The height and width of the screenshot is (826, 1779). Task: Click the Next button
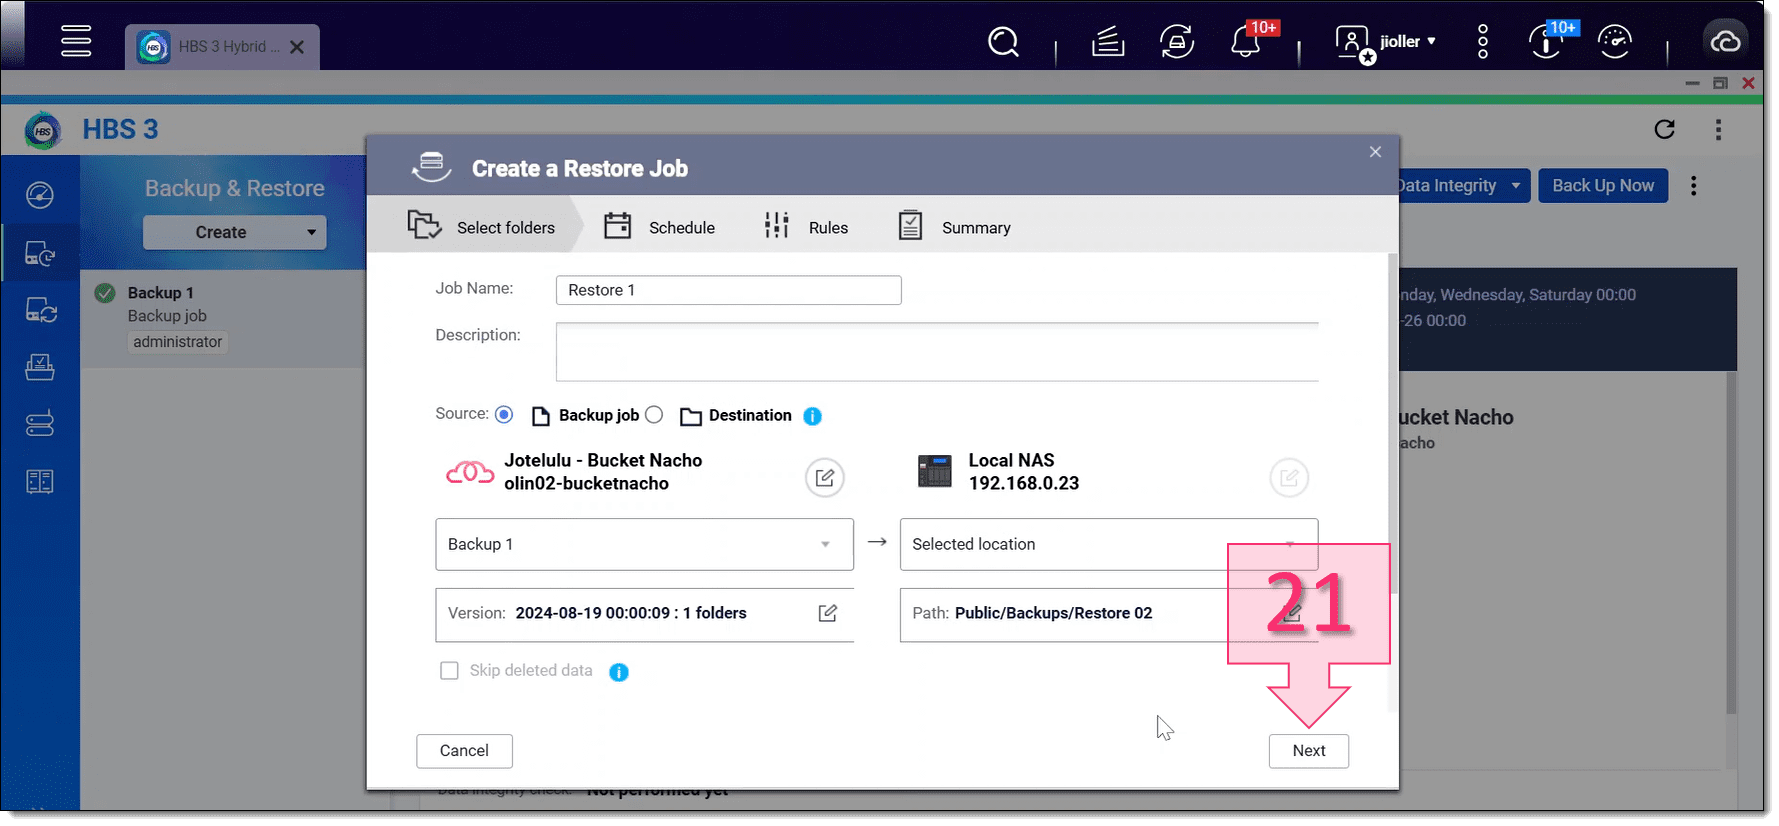pyautogui.click(x=1308, y=751)
